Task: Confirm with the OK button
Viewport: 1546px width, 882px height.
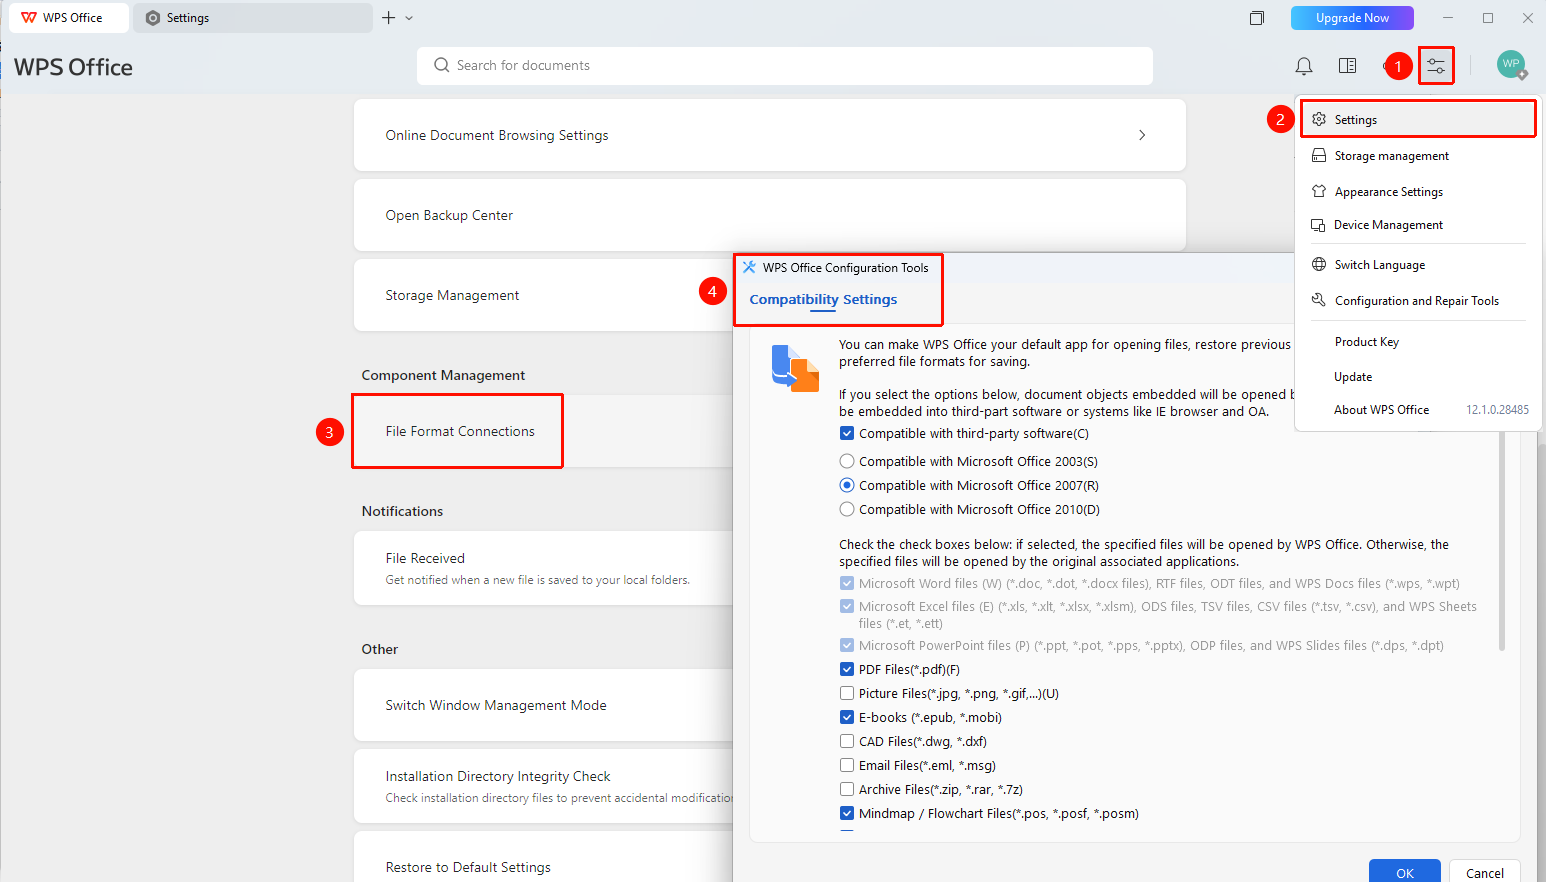Action: point(1405,871)
